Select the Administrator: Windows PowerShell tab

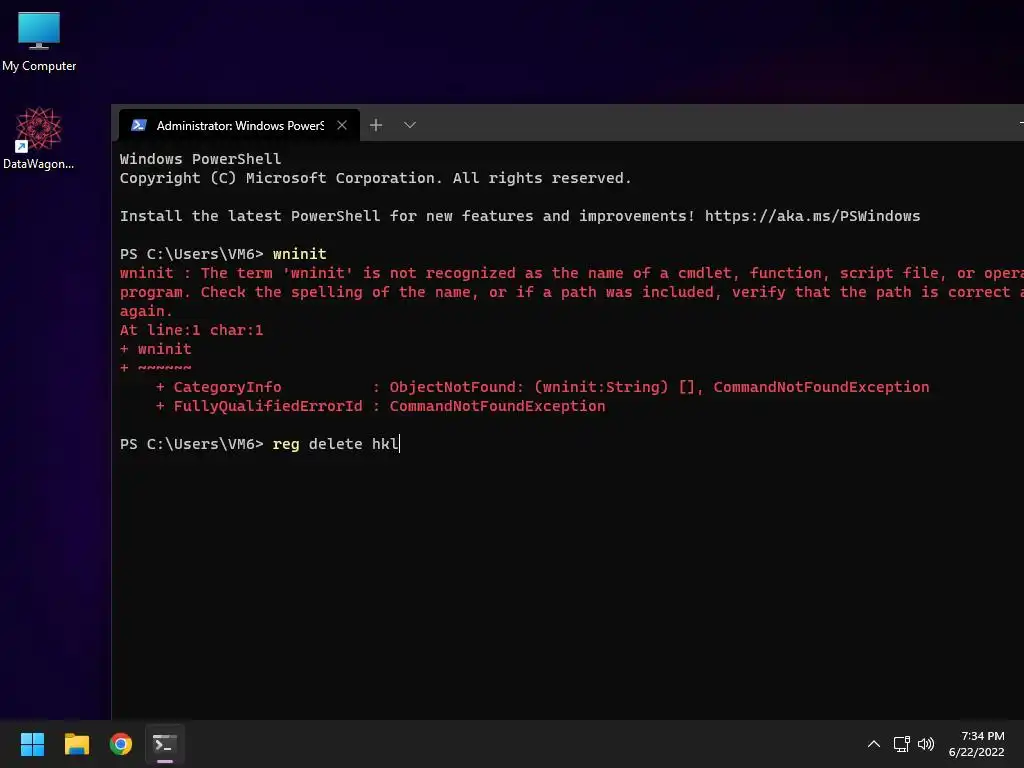tap(239, 125)
